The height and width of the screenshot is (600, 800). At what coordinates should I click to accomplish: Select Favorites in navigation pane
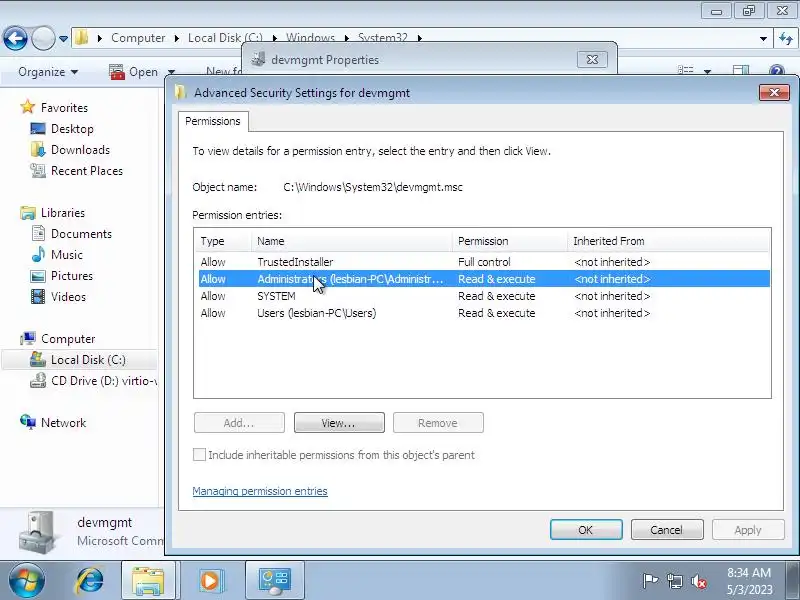[64, 108]
